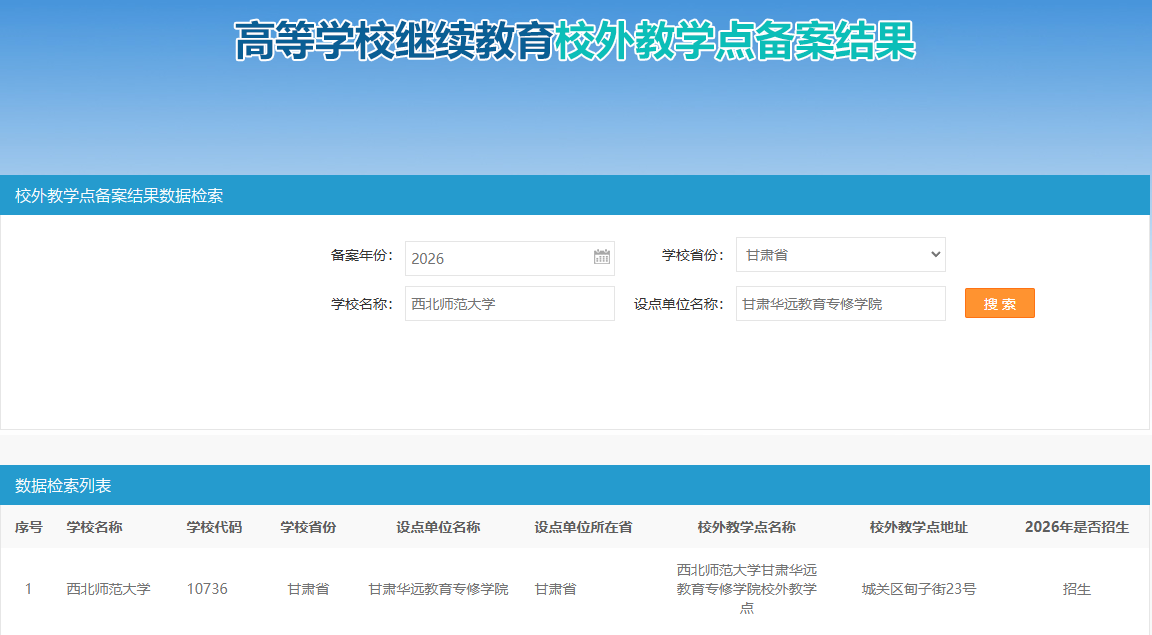Click 甘肃华远教育专修学院 in the results row
1152x635 pixels.
tap(438, 589)
